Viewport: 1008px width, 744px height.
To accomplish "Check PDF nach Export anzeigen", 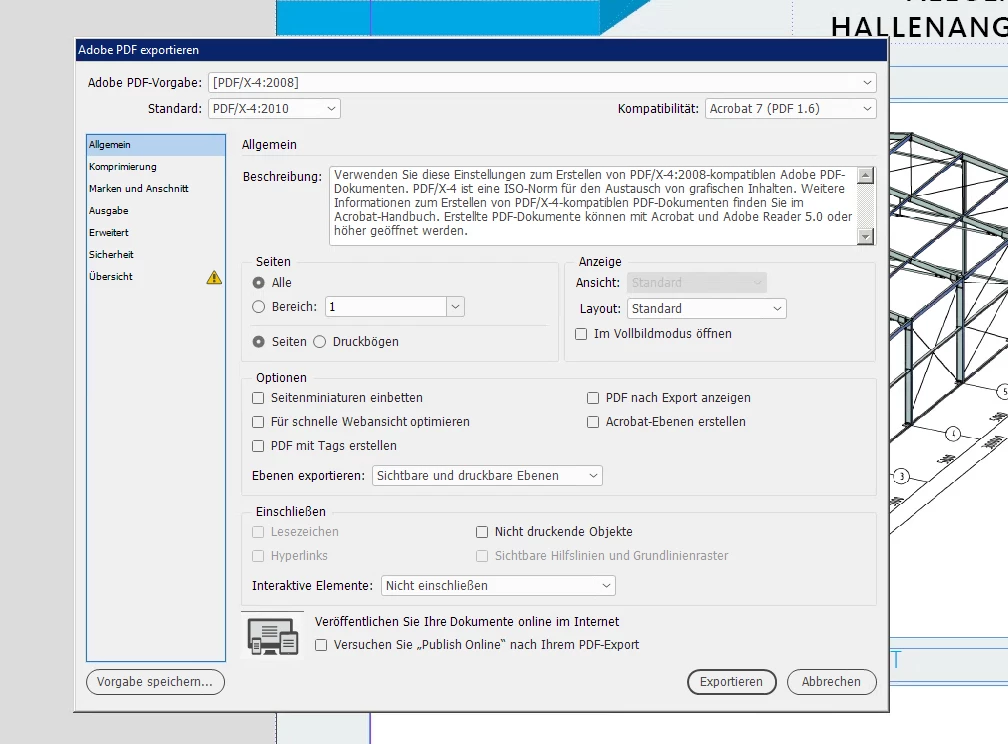I will point(593,398).
